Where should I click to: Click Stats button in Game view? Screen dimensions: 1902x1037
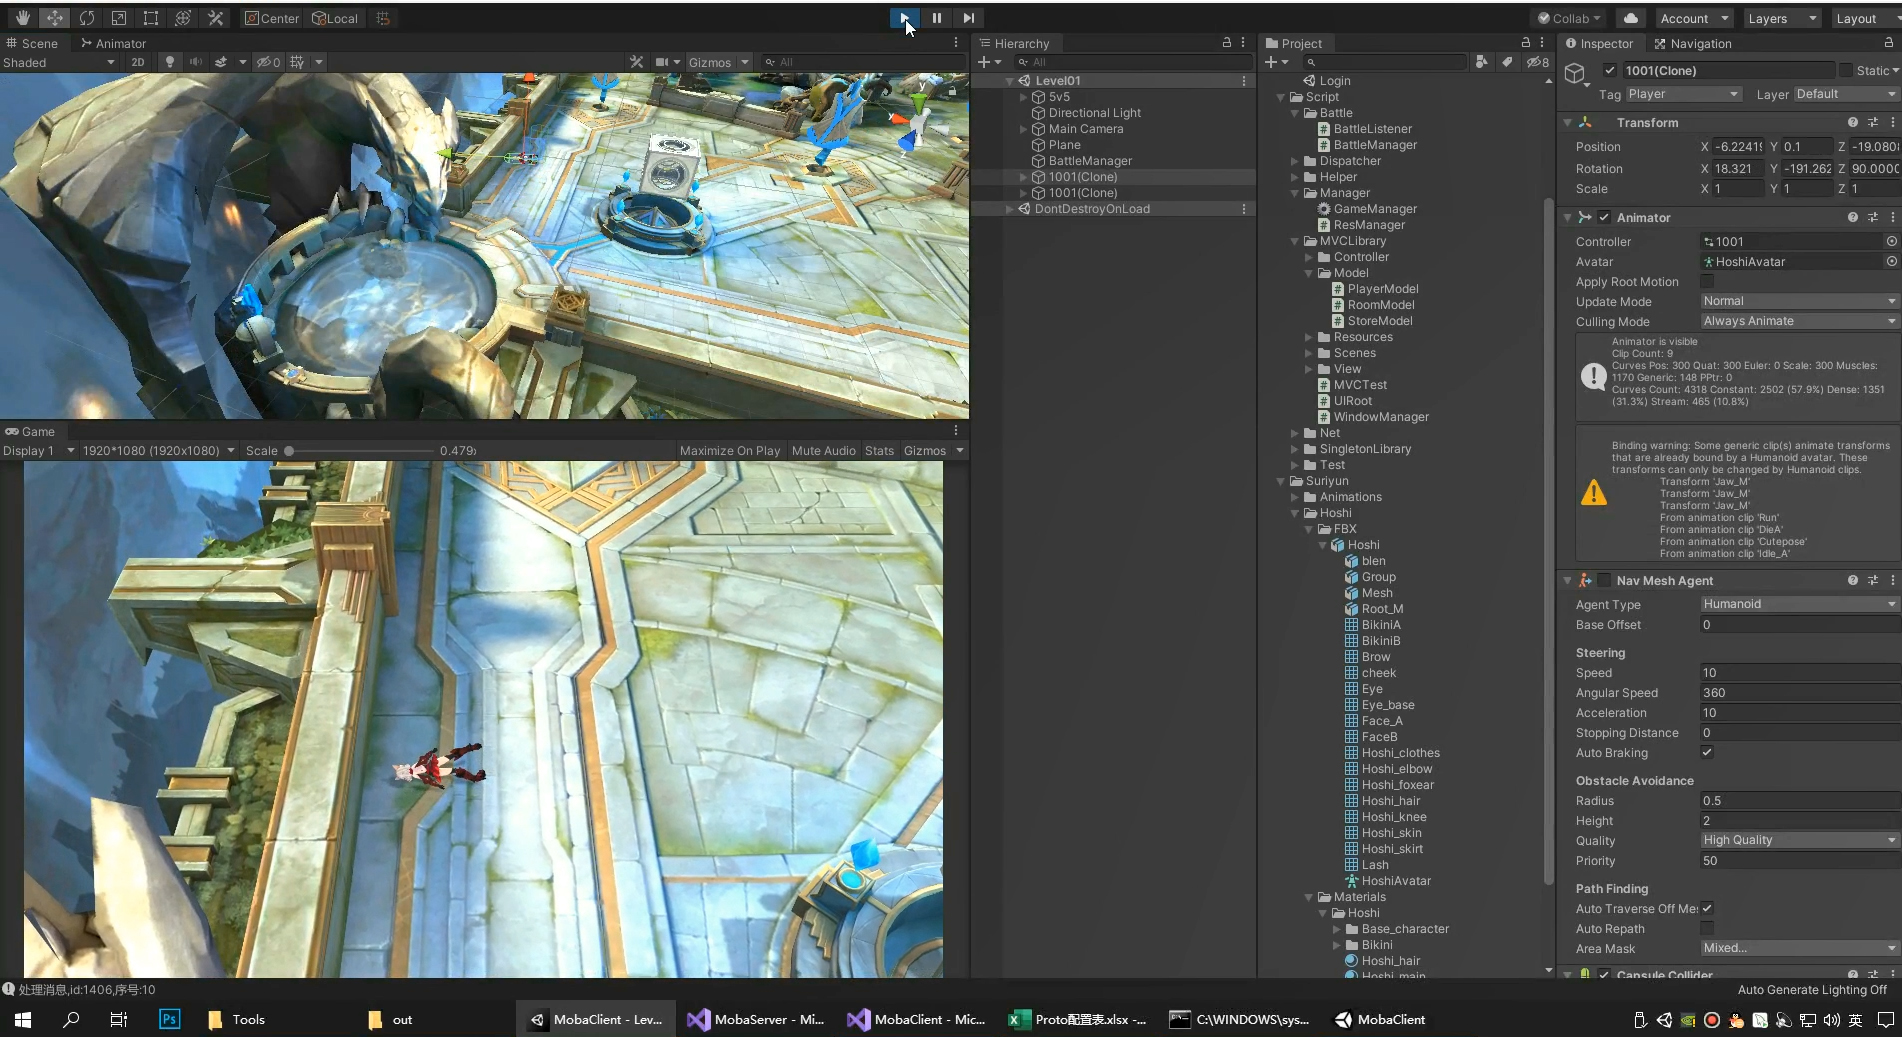(x=879, y=450)
